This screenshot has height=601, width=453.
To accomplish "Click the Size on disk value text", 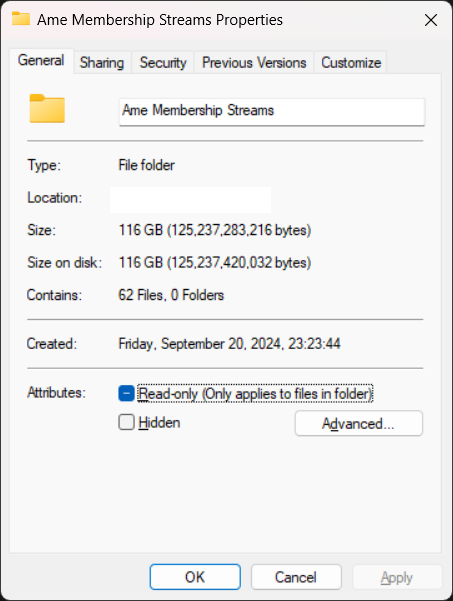I will coord(215,263).
